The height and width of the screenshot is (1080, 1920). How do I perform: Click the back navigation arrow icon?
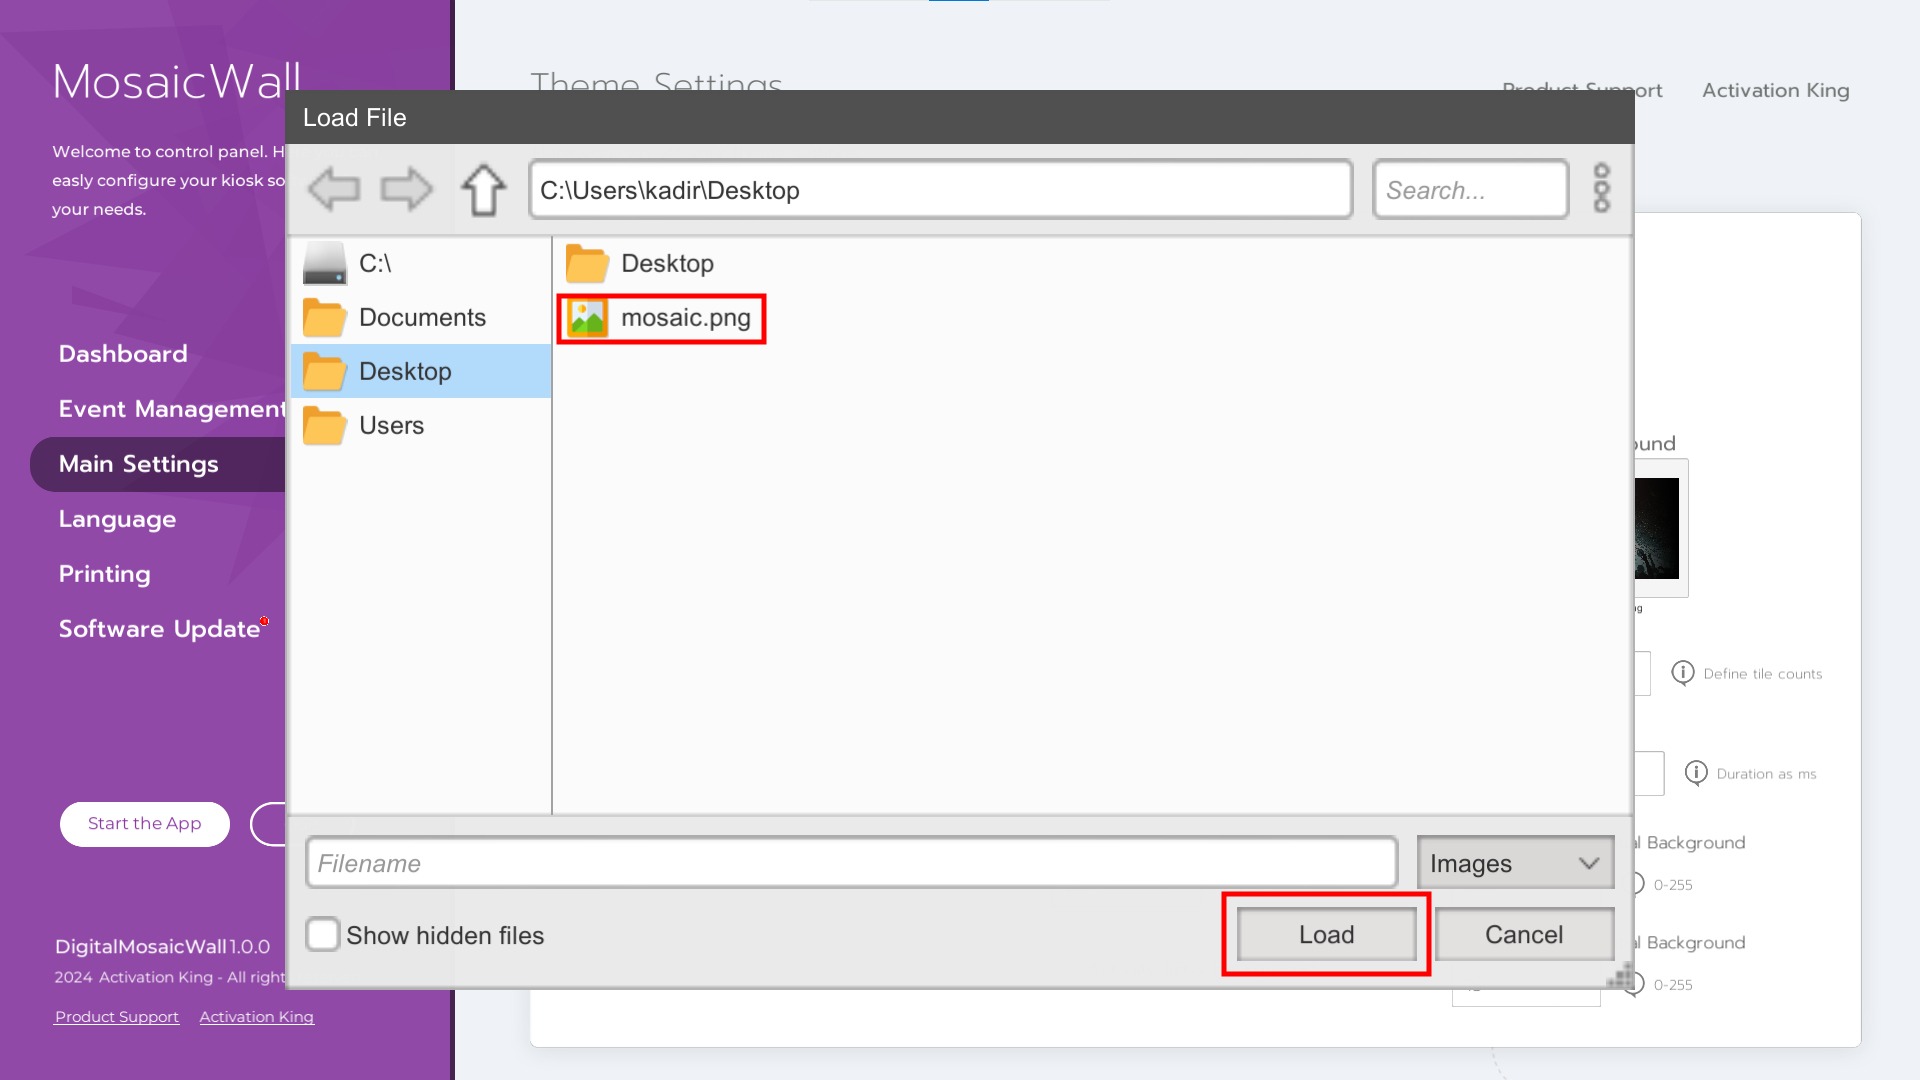(334, 189)
